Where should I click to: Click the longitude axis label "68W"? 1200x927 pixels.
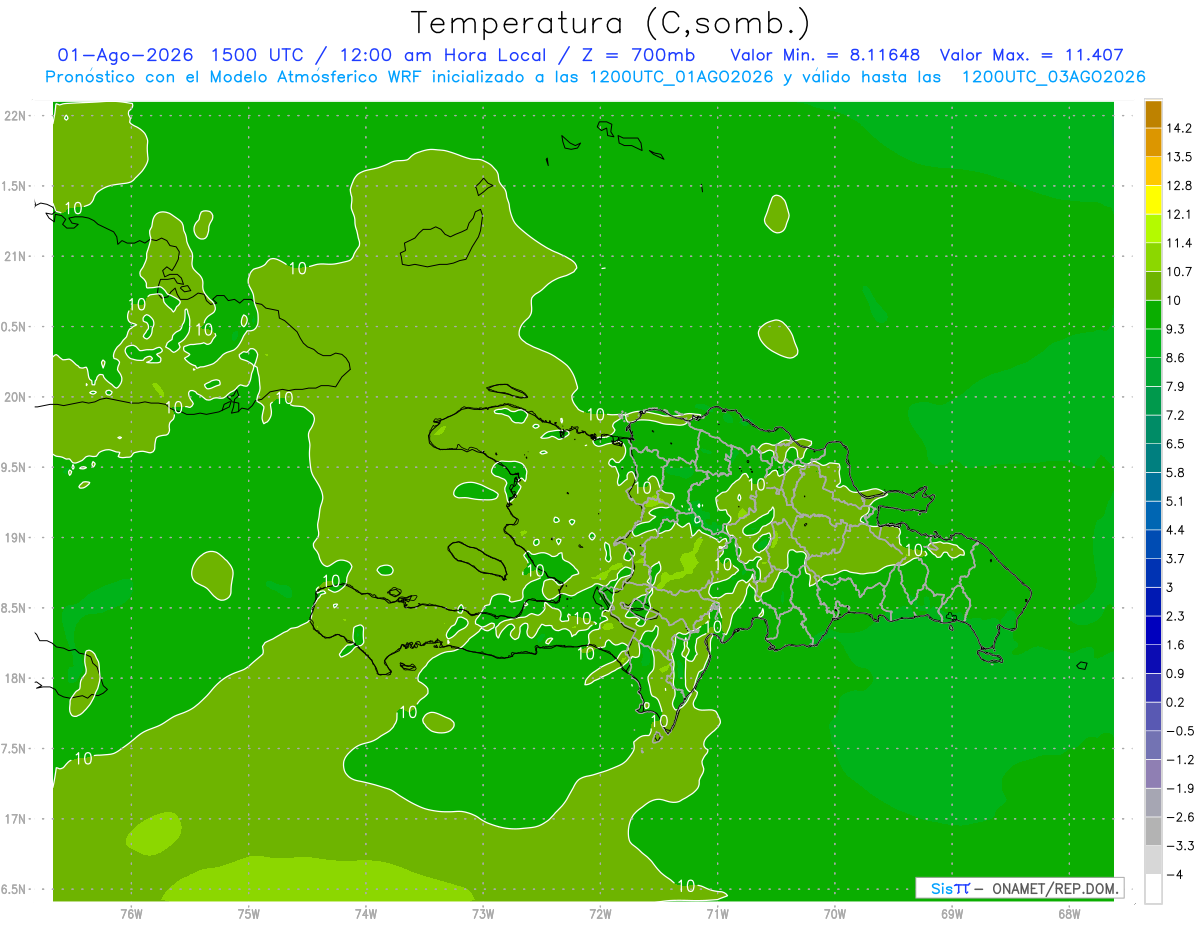(1068, 913)
